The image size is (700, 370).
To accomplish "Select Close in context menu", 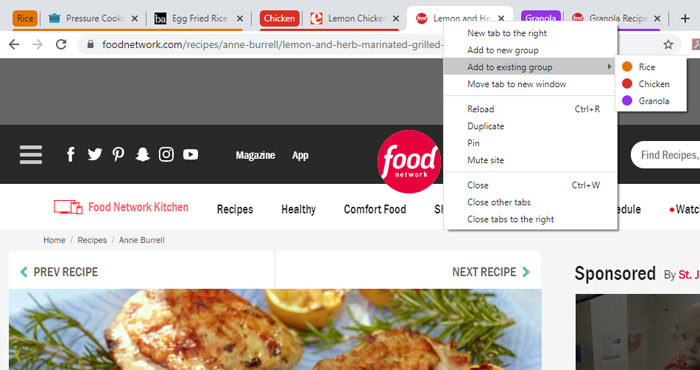I will [530, 185].
